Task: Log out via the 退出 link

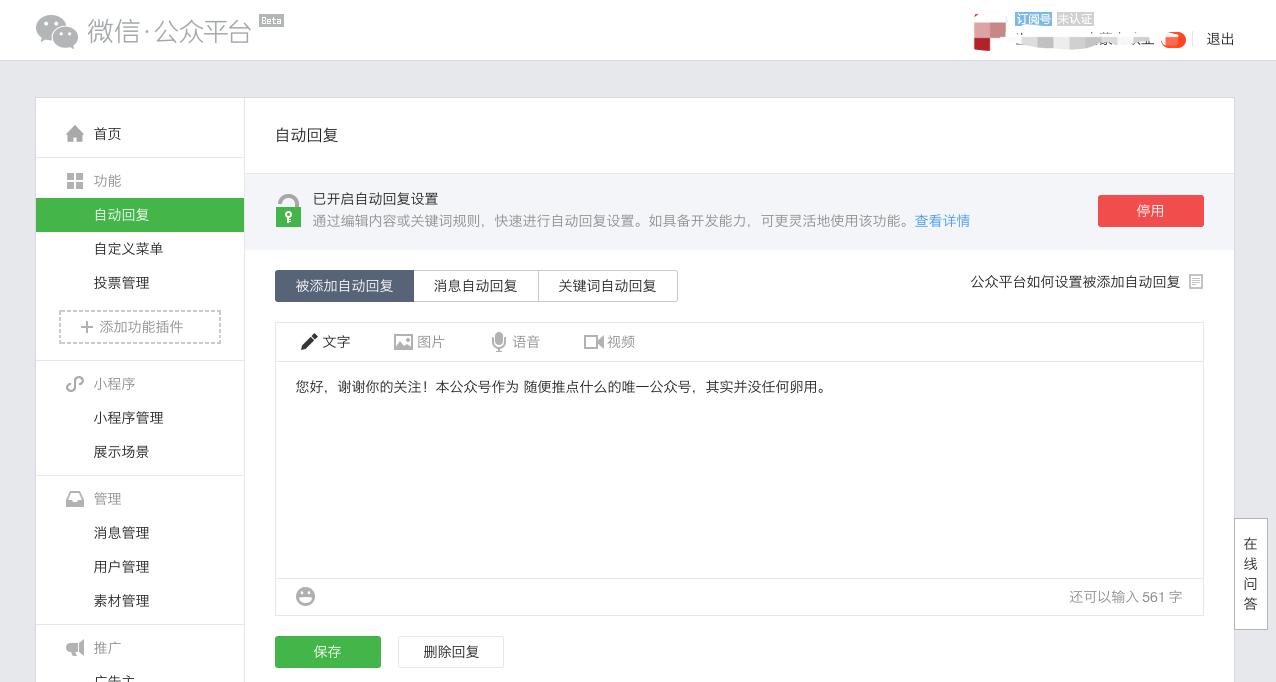Action: coord(1220,39)
